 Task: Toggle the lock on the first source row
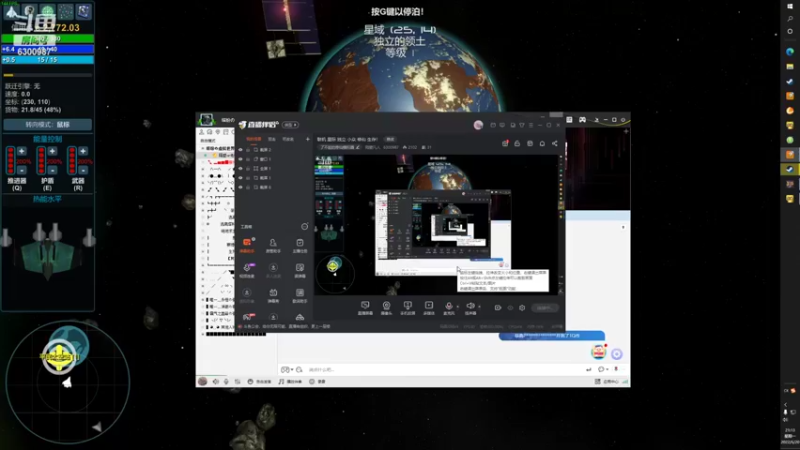(248, 150)
